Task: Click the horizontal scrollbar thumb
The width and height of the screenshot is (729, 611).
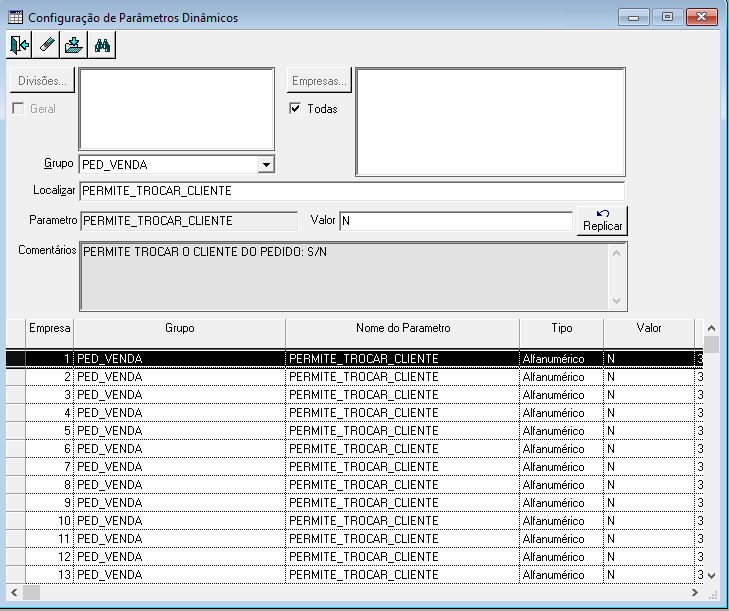Action: (32, 592)
